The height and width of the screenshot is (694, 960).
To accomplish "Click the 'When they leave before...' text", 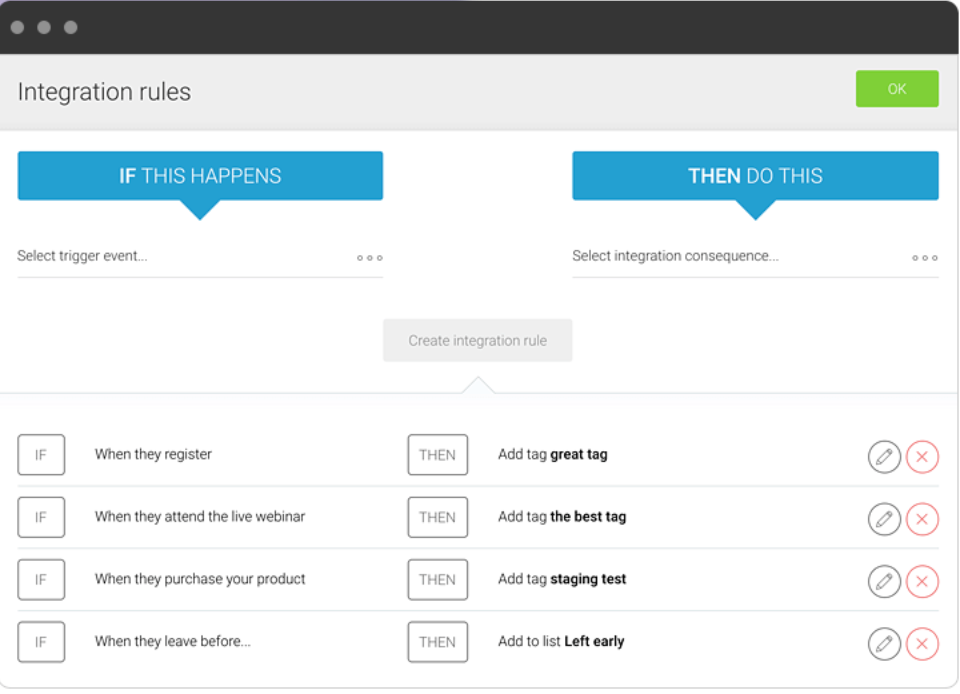I will [x=172, y=641].
